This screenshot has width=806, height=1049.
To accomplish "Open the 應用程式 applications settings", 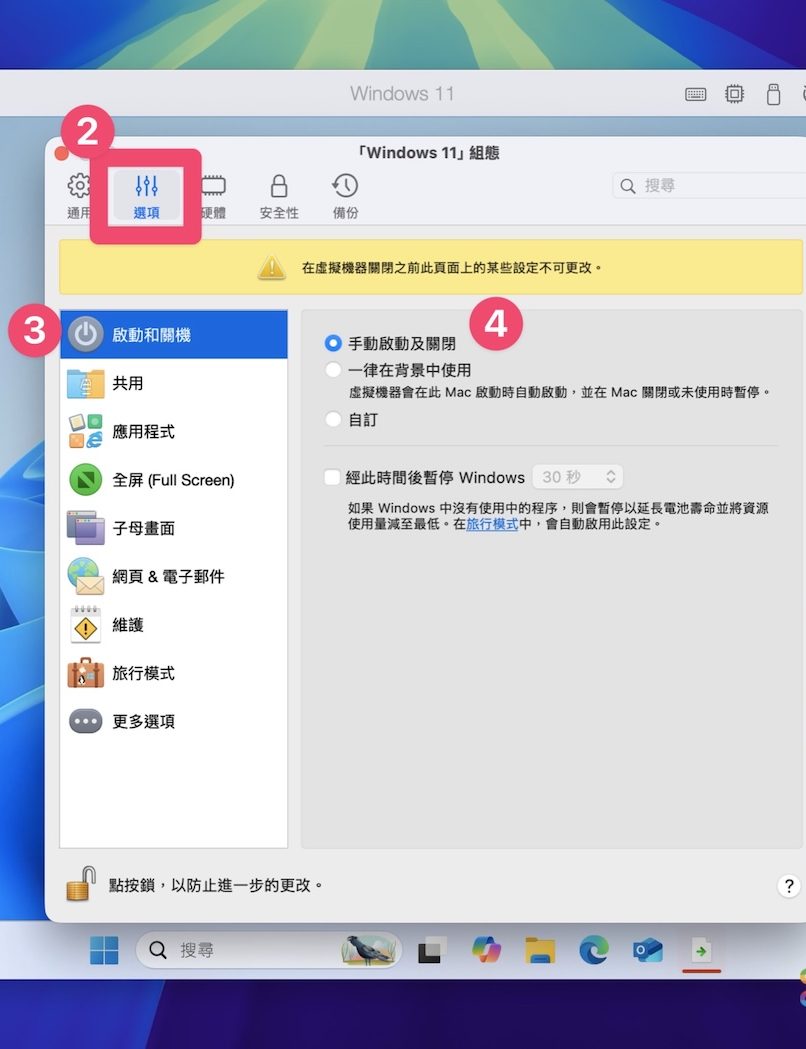I will [x=143, y=431].
